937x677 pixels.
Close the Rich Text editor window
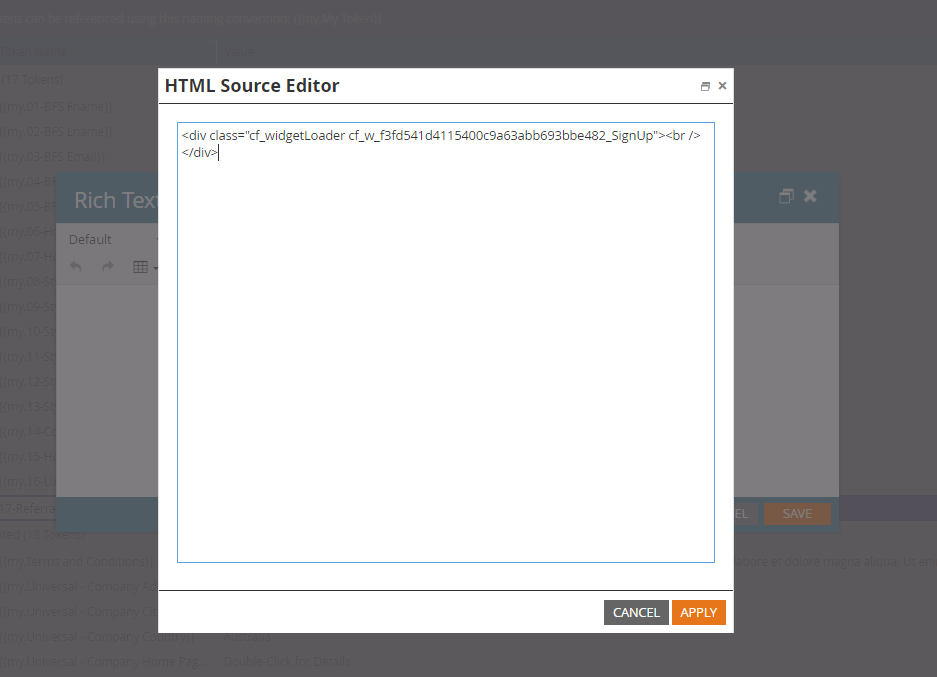click(x=810, y=196)
